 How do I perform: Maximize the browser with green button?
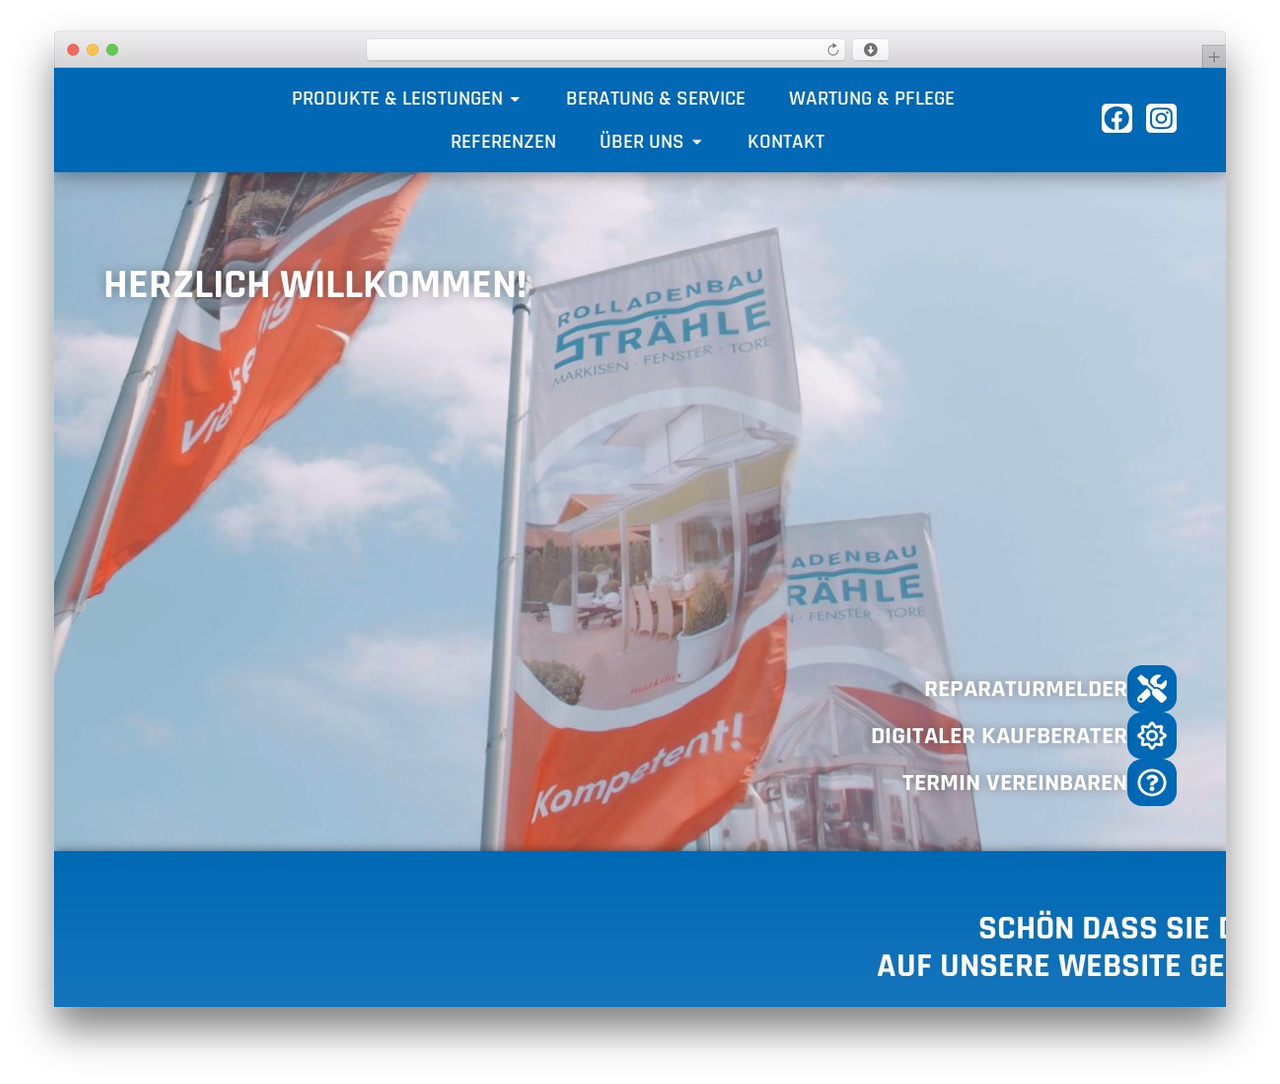point(112,50)
